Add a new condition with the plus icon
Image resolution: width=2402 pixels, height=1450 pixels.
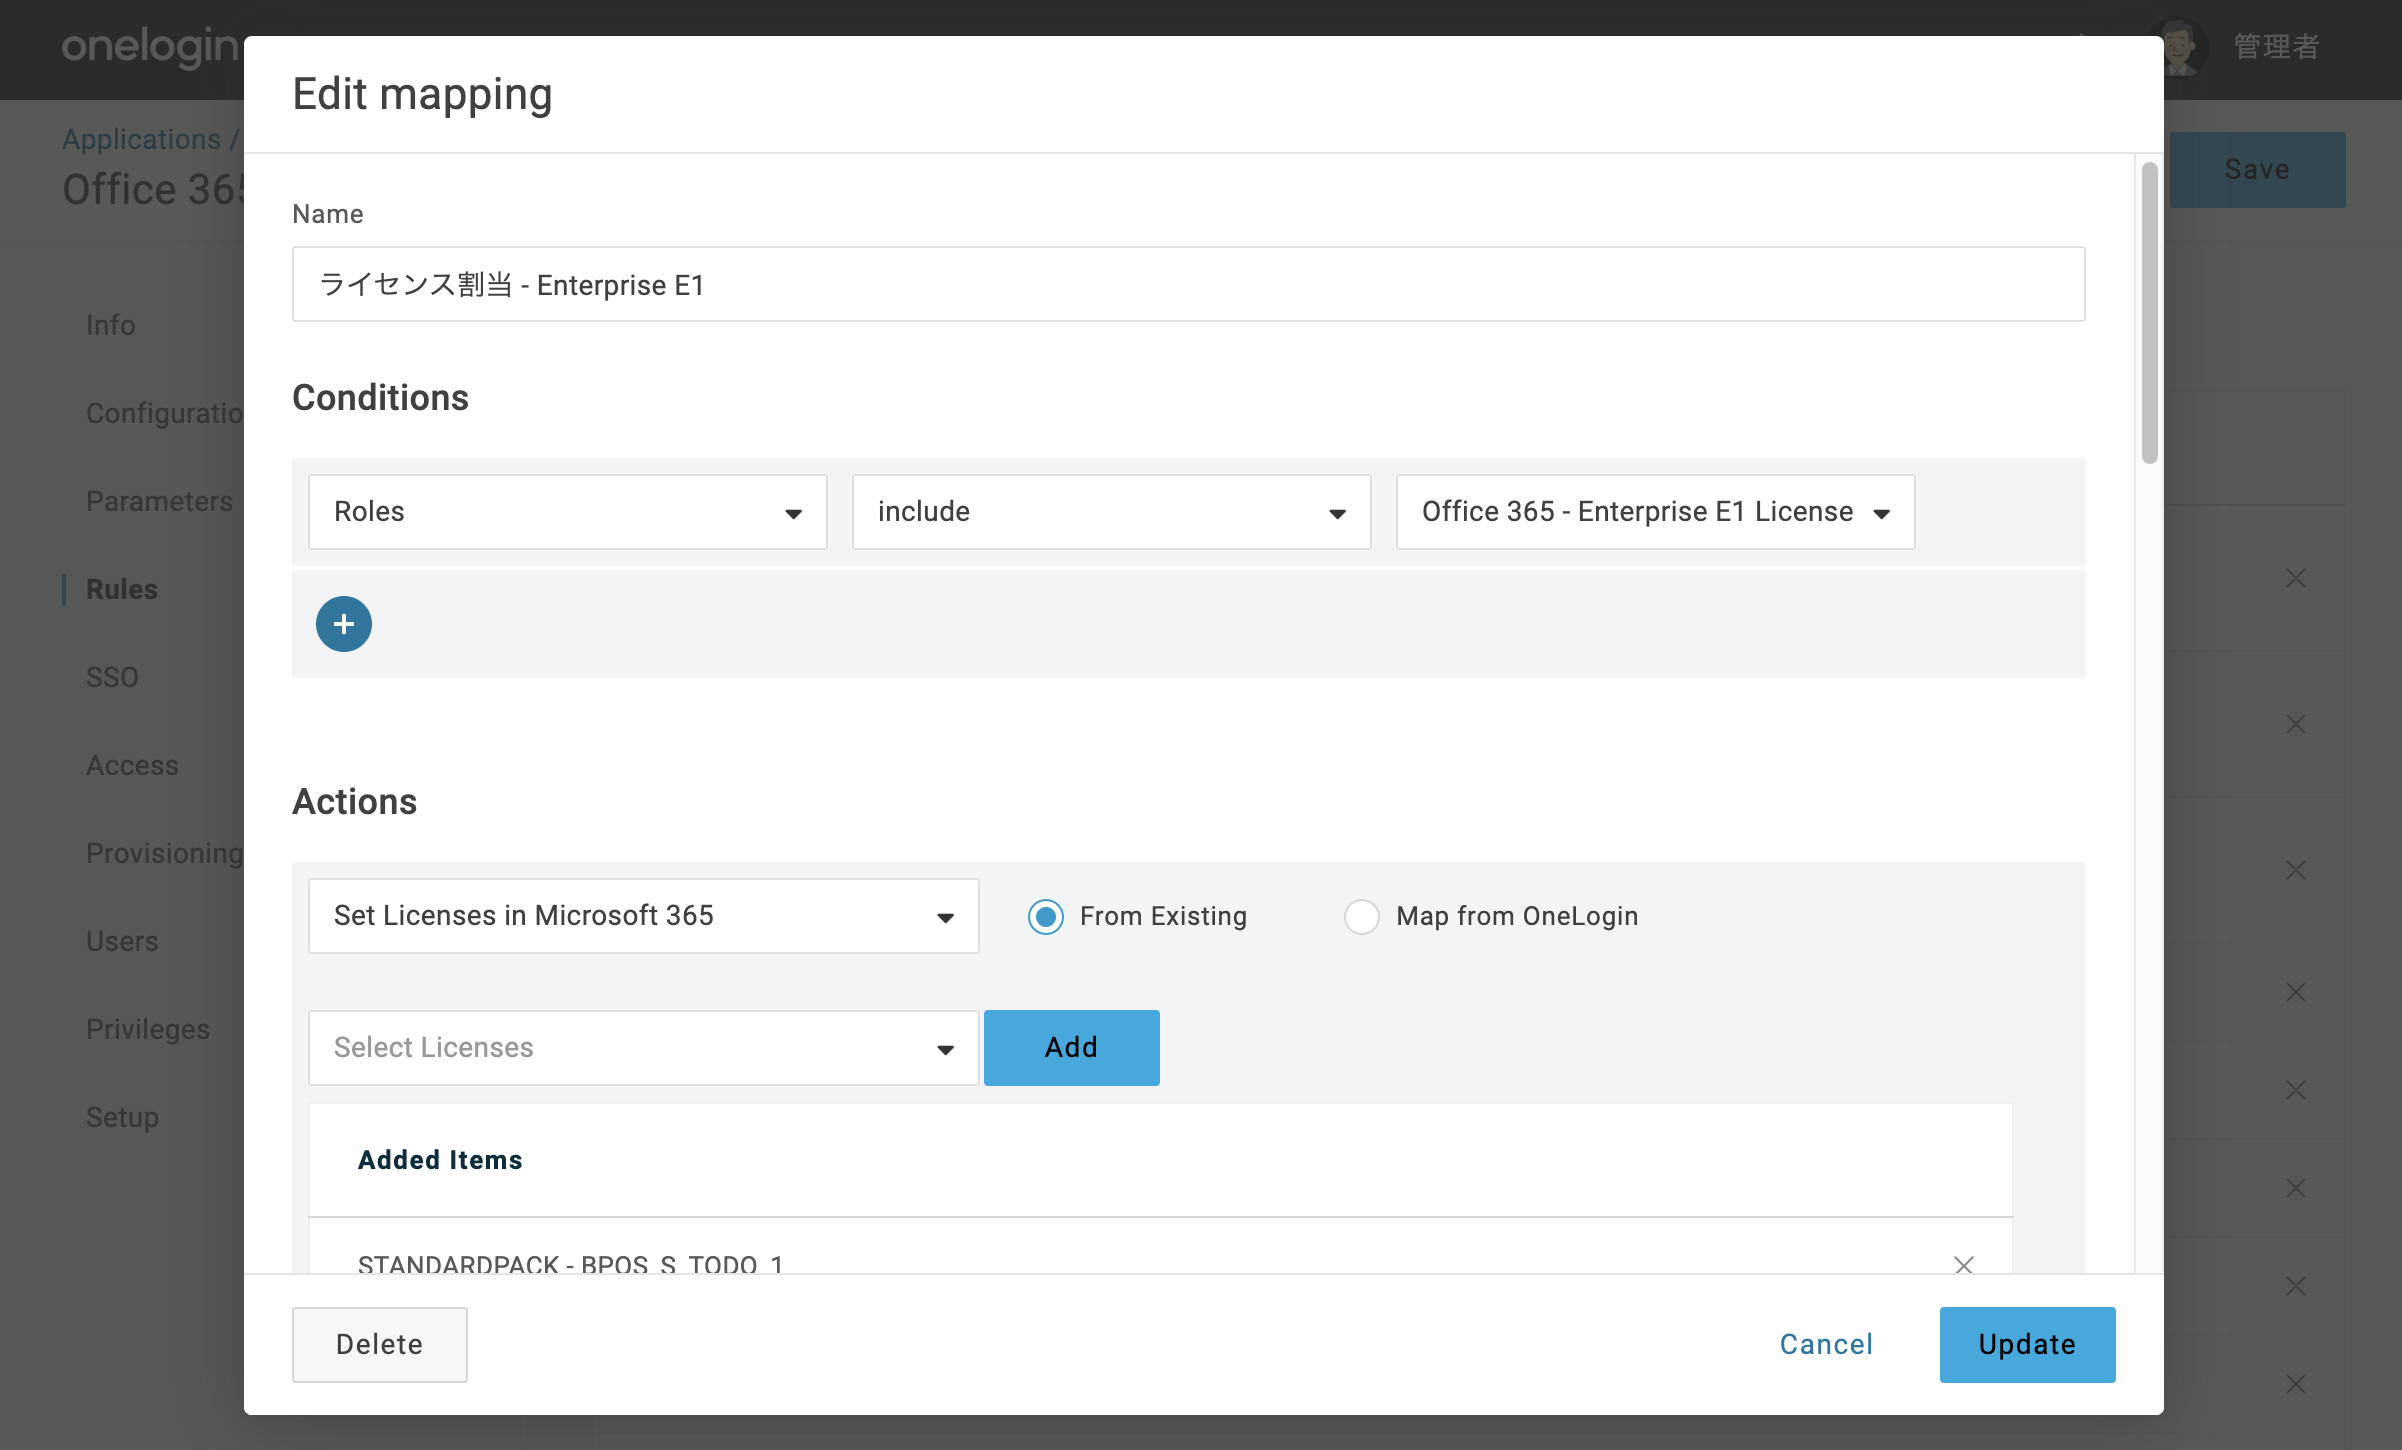click(x=344, y=624)
